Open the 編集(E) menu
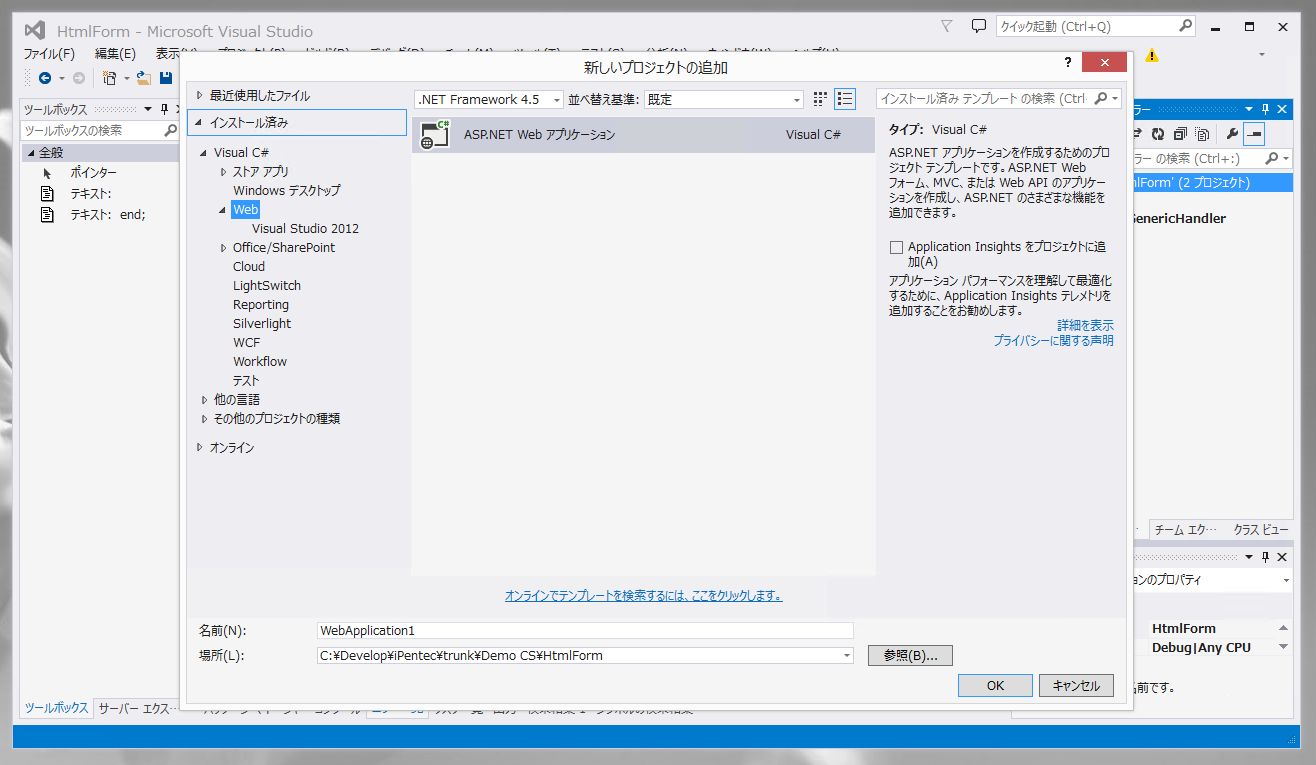1316x765 pixels. 115,54
